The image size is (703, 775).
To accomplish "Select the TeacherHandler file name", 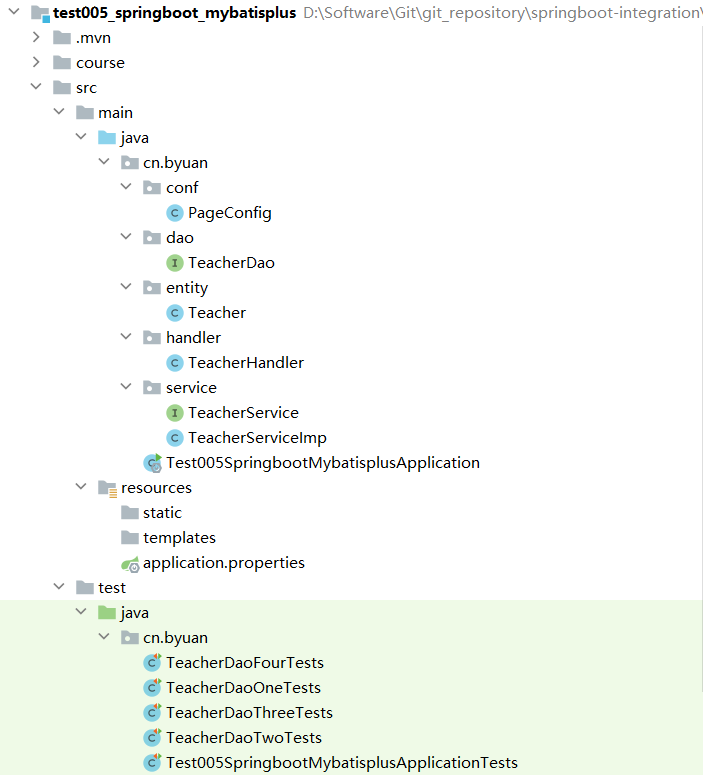I will (246, 363).
